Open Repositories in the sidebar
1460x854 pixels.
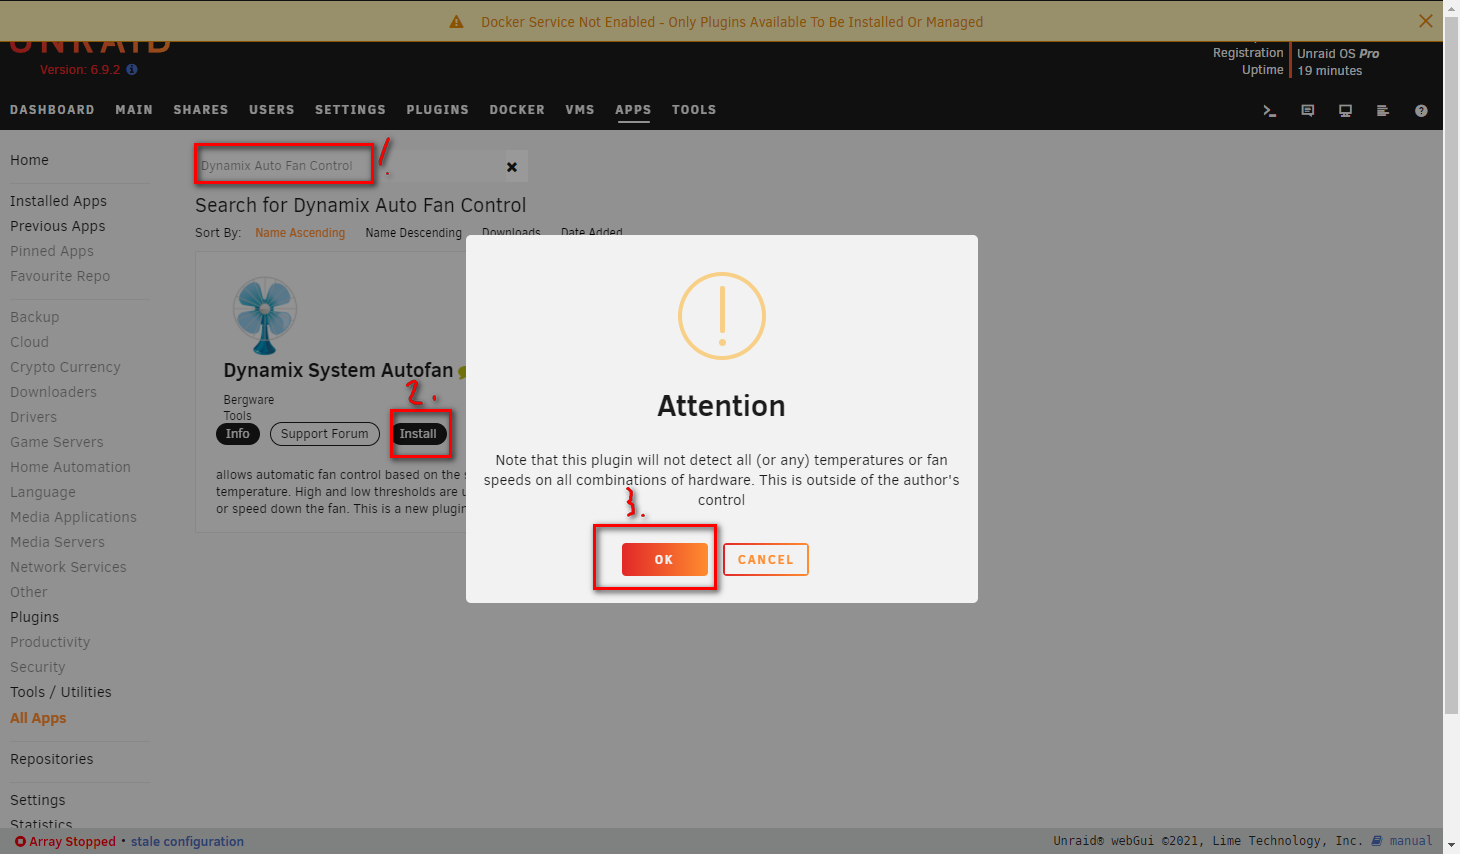tap(52, 759)
